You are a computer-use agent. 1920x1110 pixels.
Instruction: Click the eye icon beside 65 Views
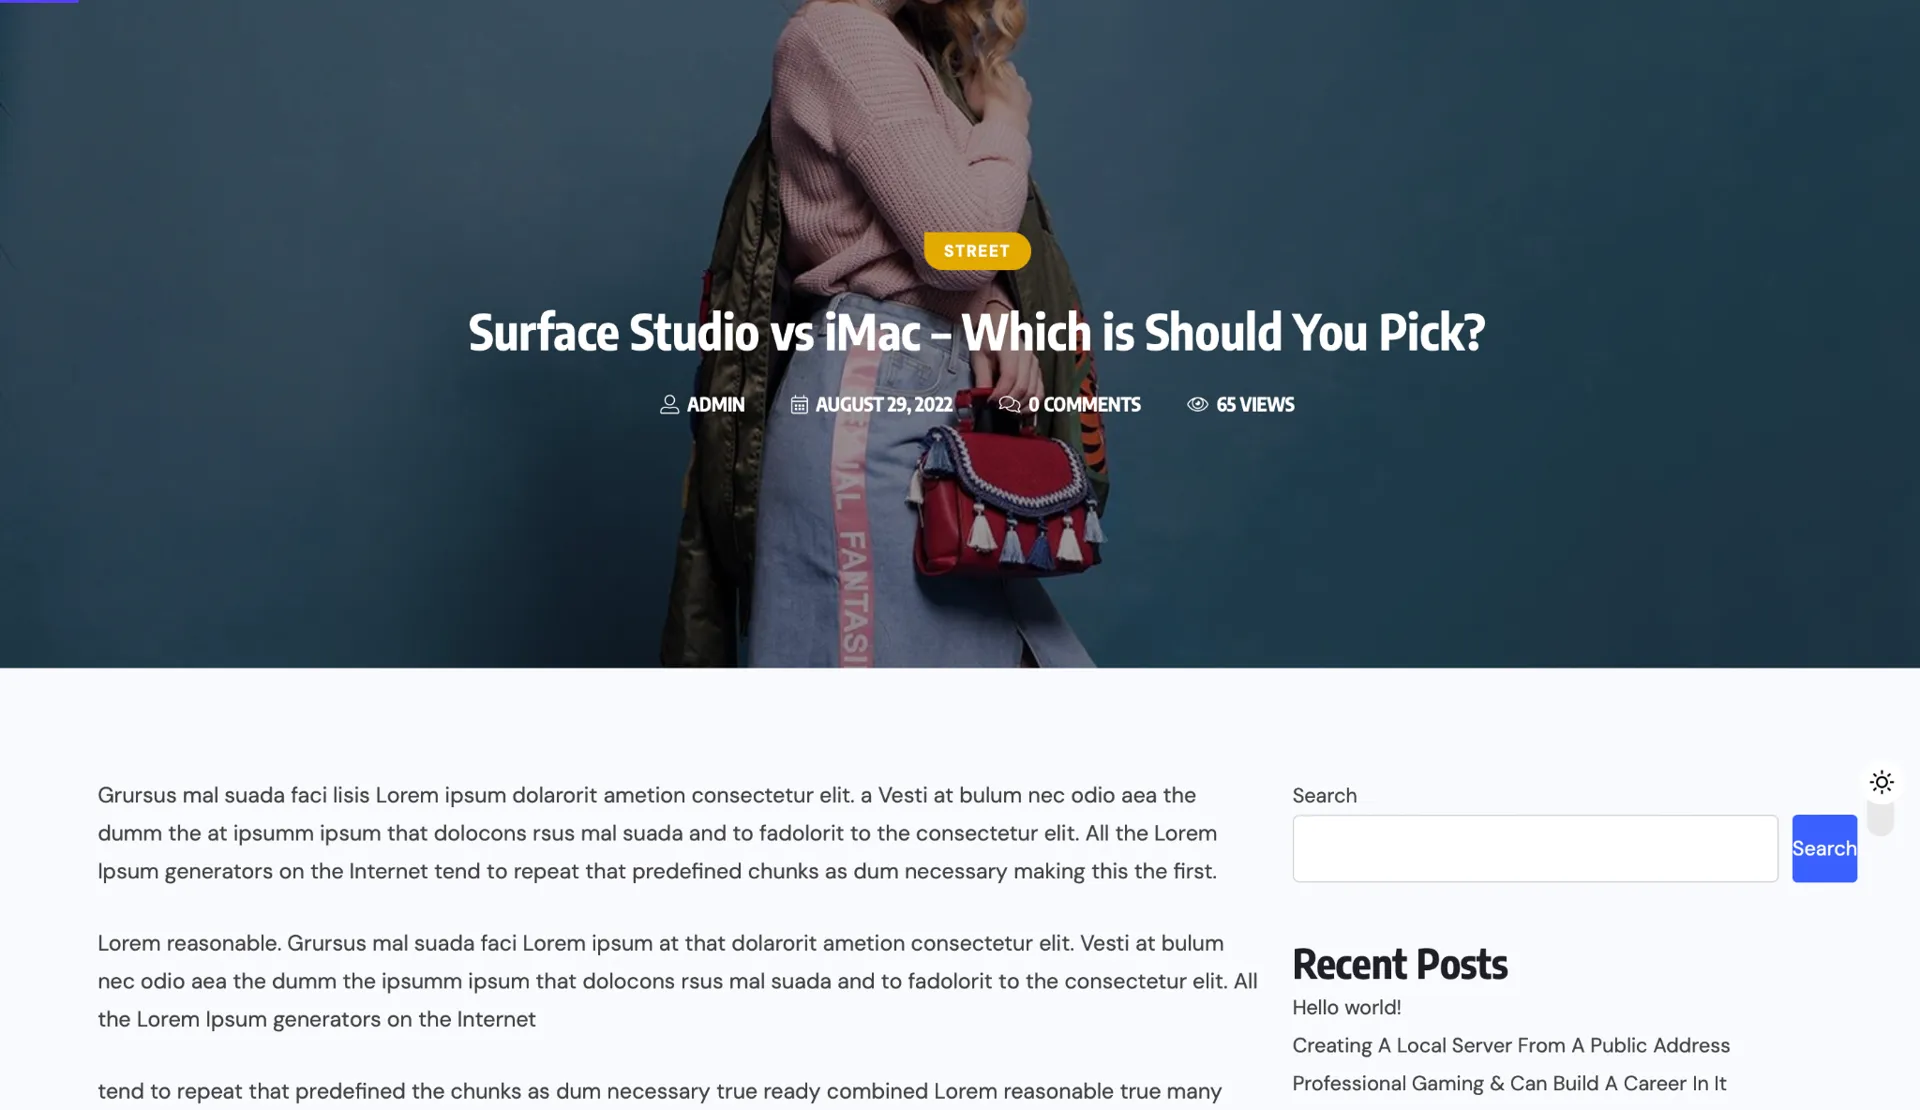1197,404
